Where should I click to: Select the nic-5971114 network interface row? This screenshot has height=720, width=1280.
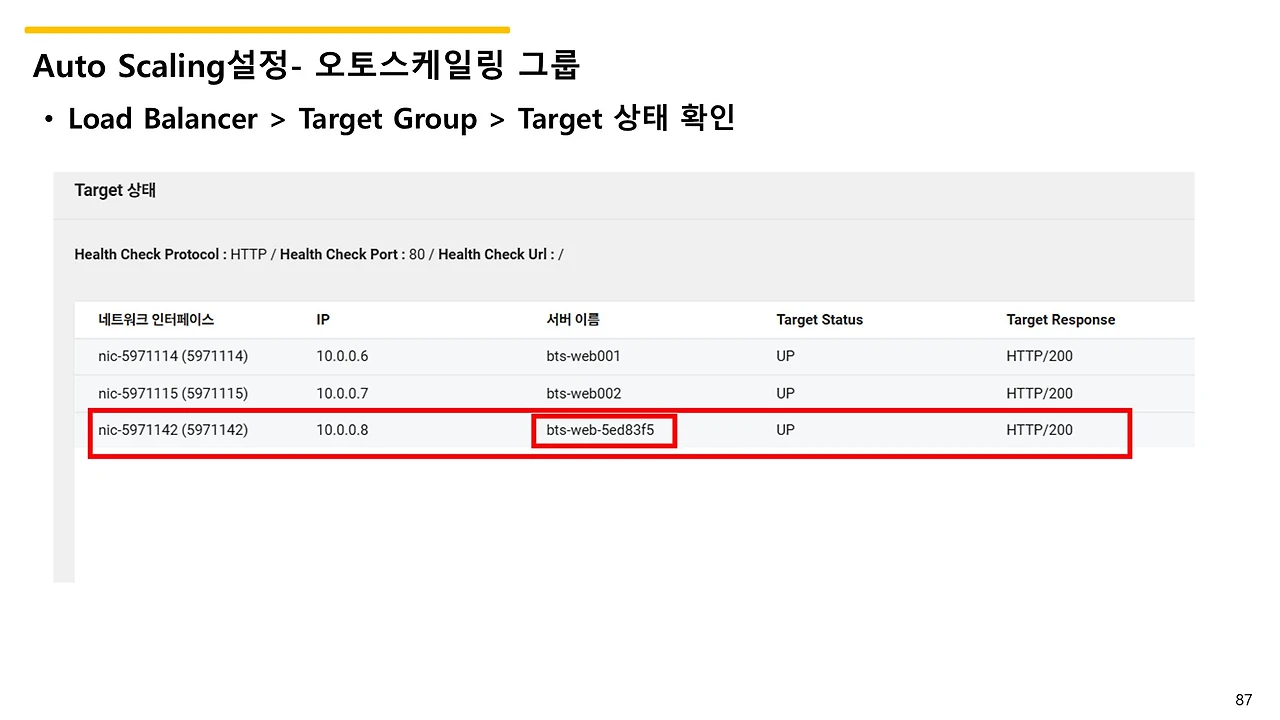tap(635, 356)
